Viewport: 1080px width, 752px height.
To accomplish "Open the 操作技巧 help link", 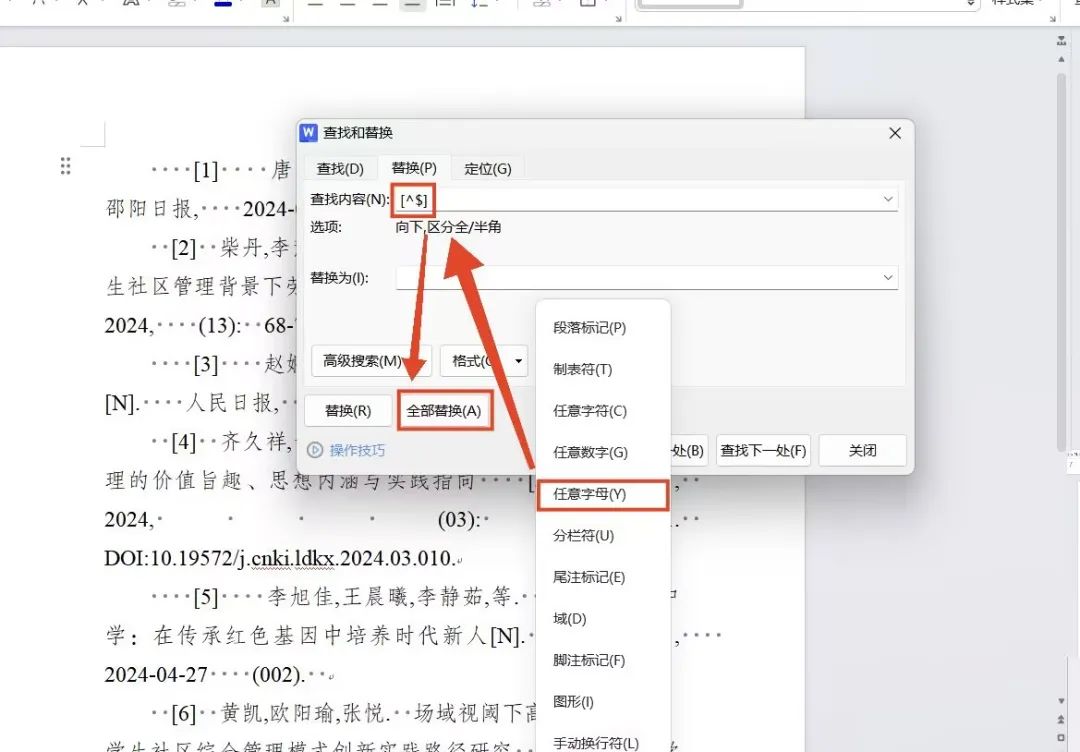I will 357,450.
